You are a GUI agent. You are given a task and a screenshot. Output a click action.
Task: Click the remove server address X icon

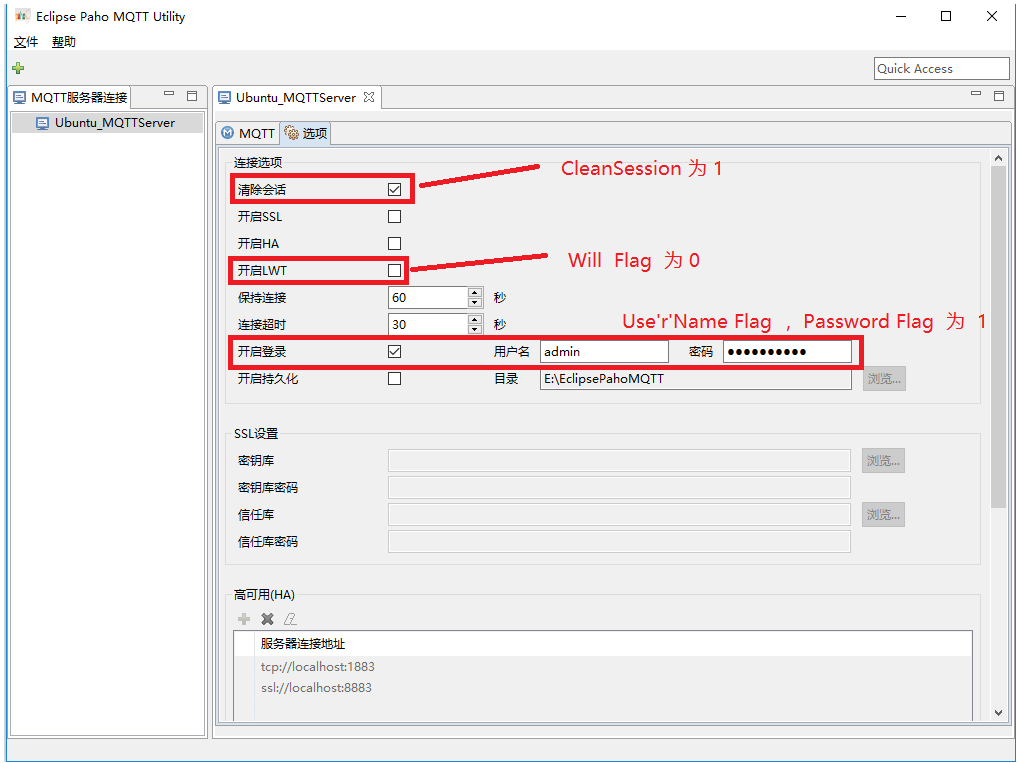click(x=267, y=619)
